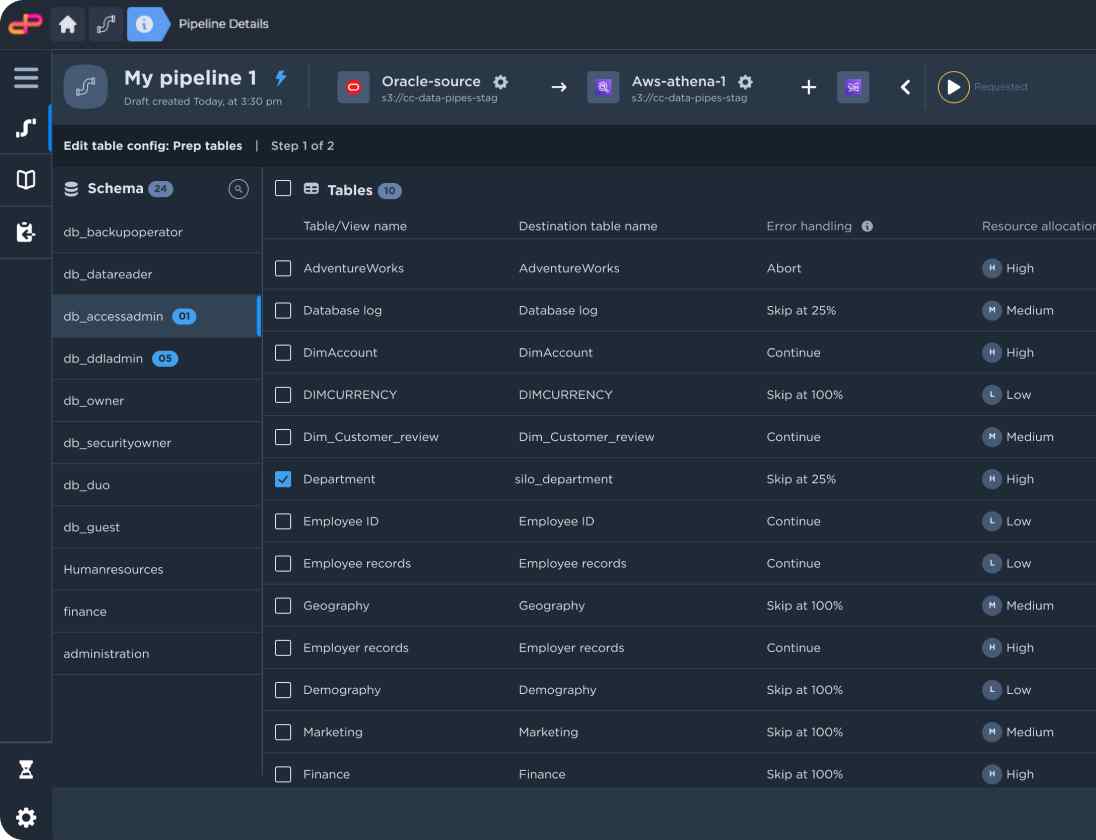Click the pipeline avatar icon beside My pipeline 1
This screenshot has height=840, width=1096.
(x=85, y=87)
